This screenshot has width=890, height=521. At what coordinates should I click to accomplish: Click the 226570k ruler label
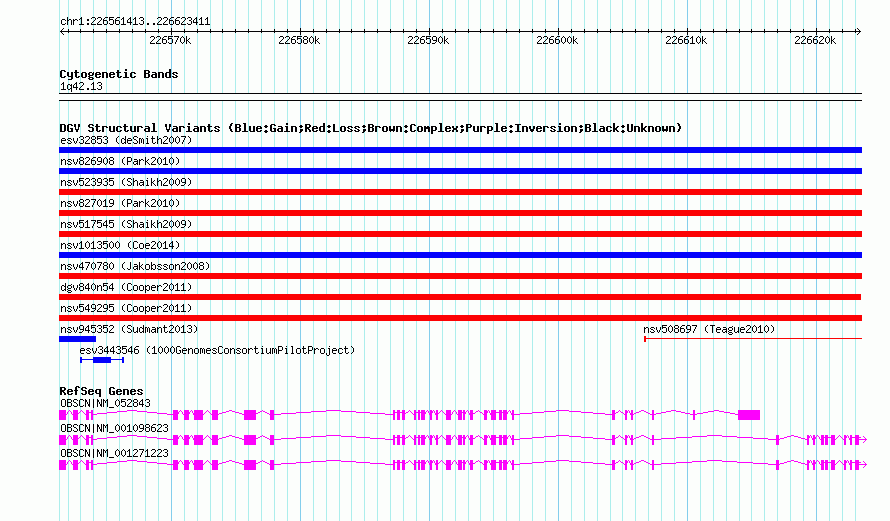170,40
